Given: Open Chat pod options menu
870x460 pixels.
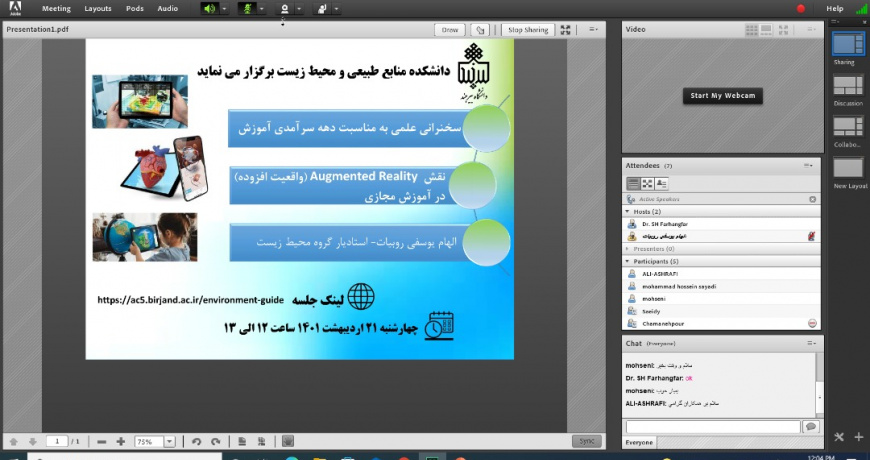Looking at the screenshot, I should (811, 343).
